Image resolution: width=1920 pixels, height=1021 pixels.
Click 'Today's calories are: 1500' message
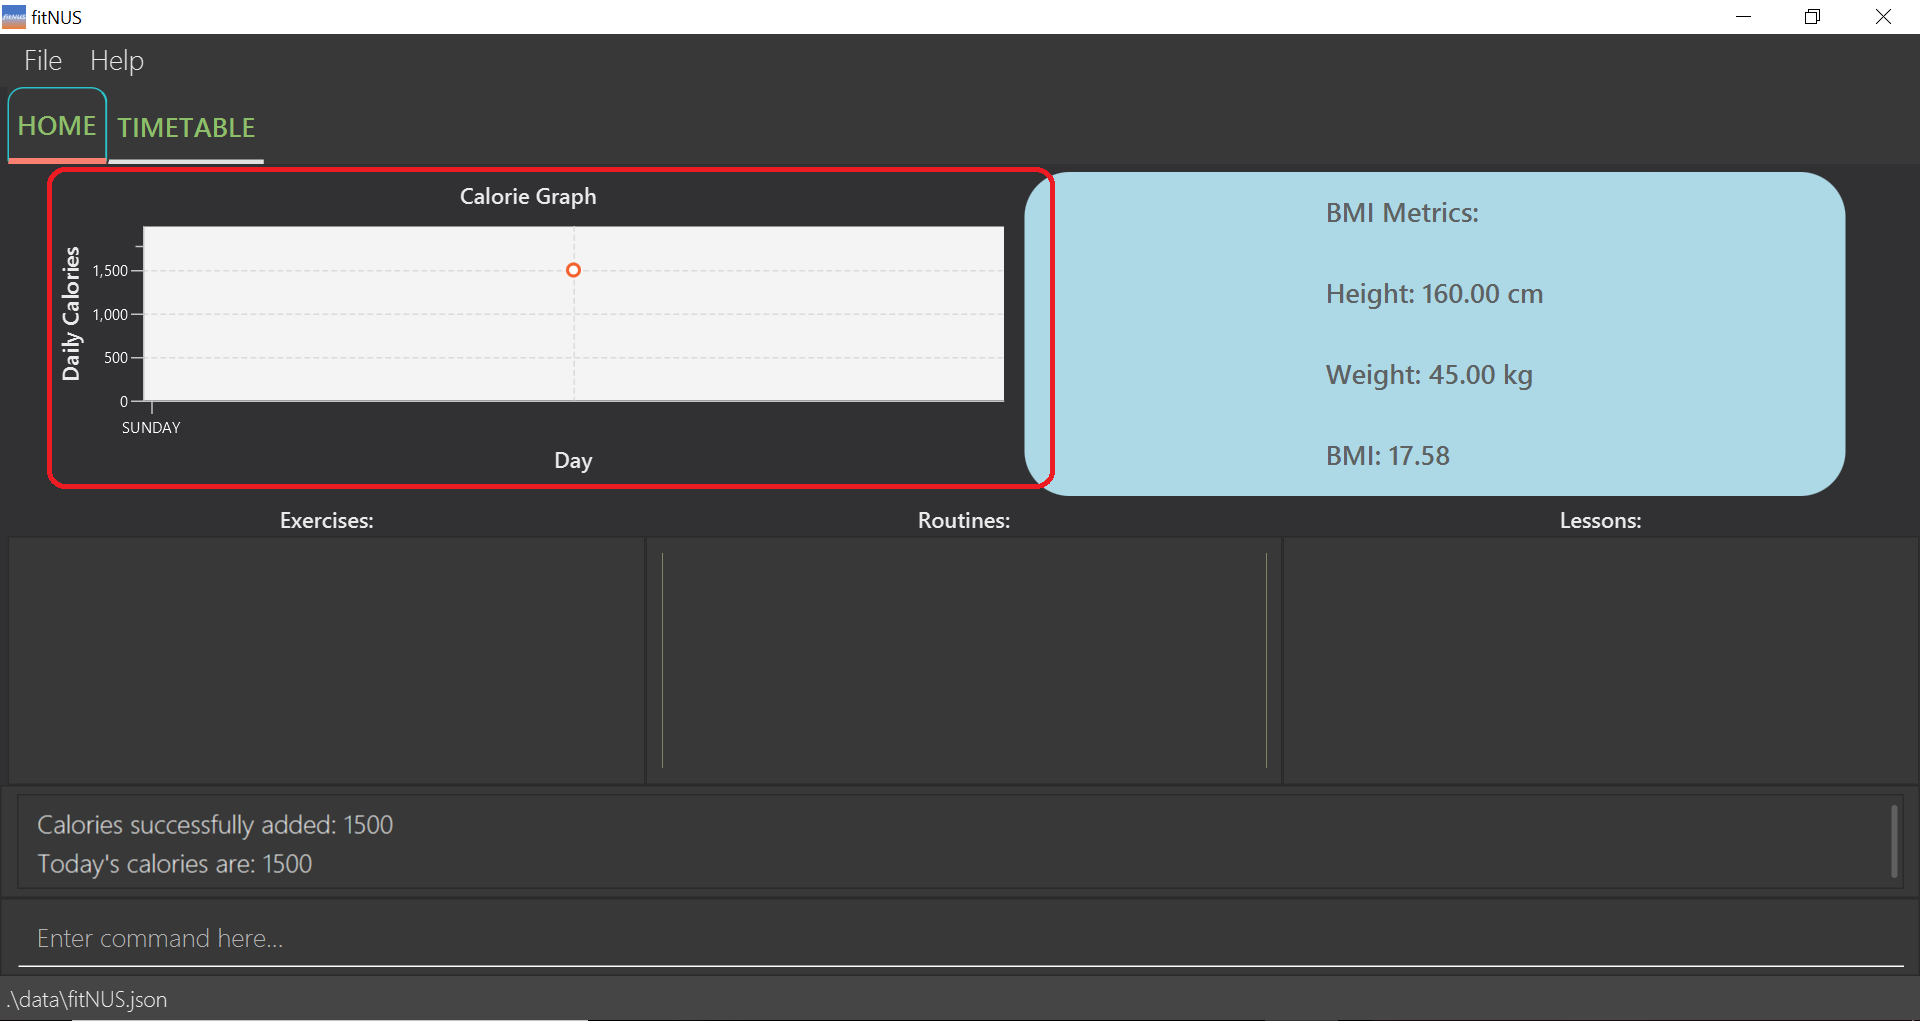coord(175,864)
